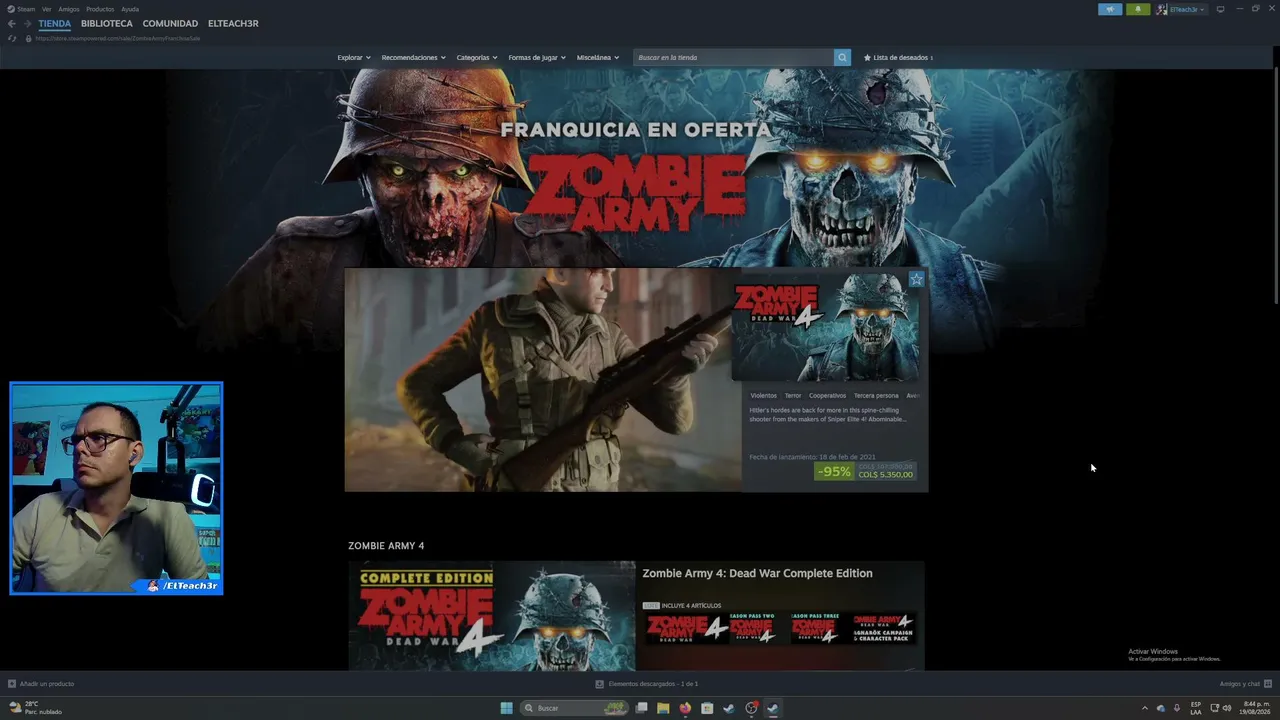Switch to the BIBLIOTECA tab
This screenshot has height=720, width=1280.
107,24
